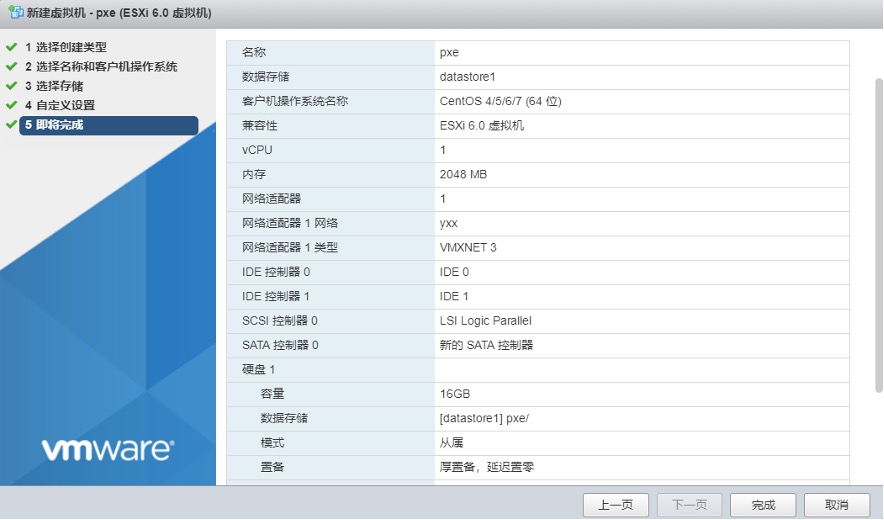Click the greyed-out 下一页 button
The height and width of the screenshot is (520, 884).
click(689, 505)
